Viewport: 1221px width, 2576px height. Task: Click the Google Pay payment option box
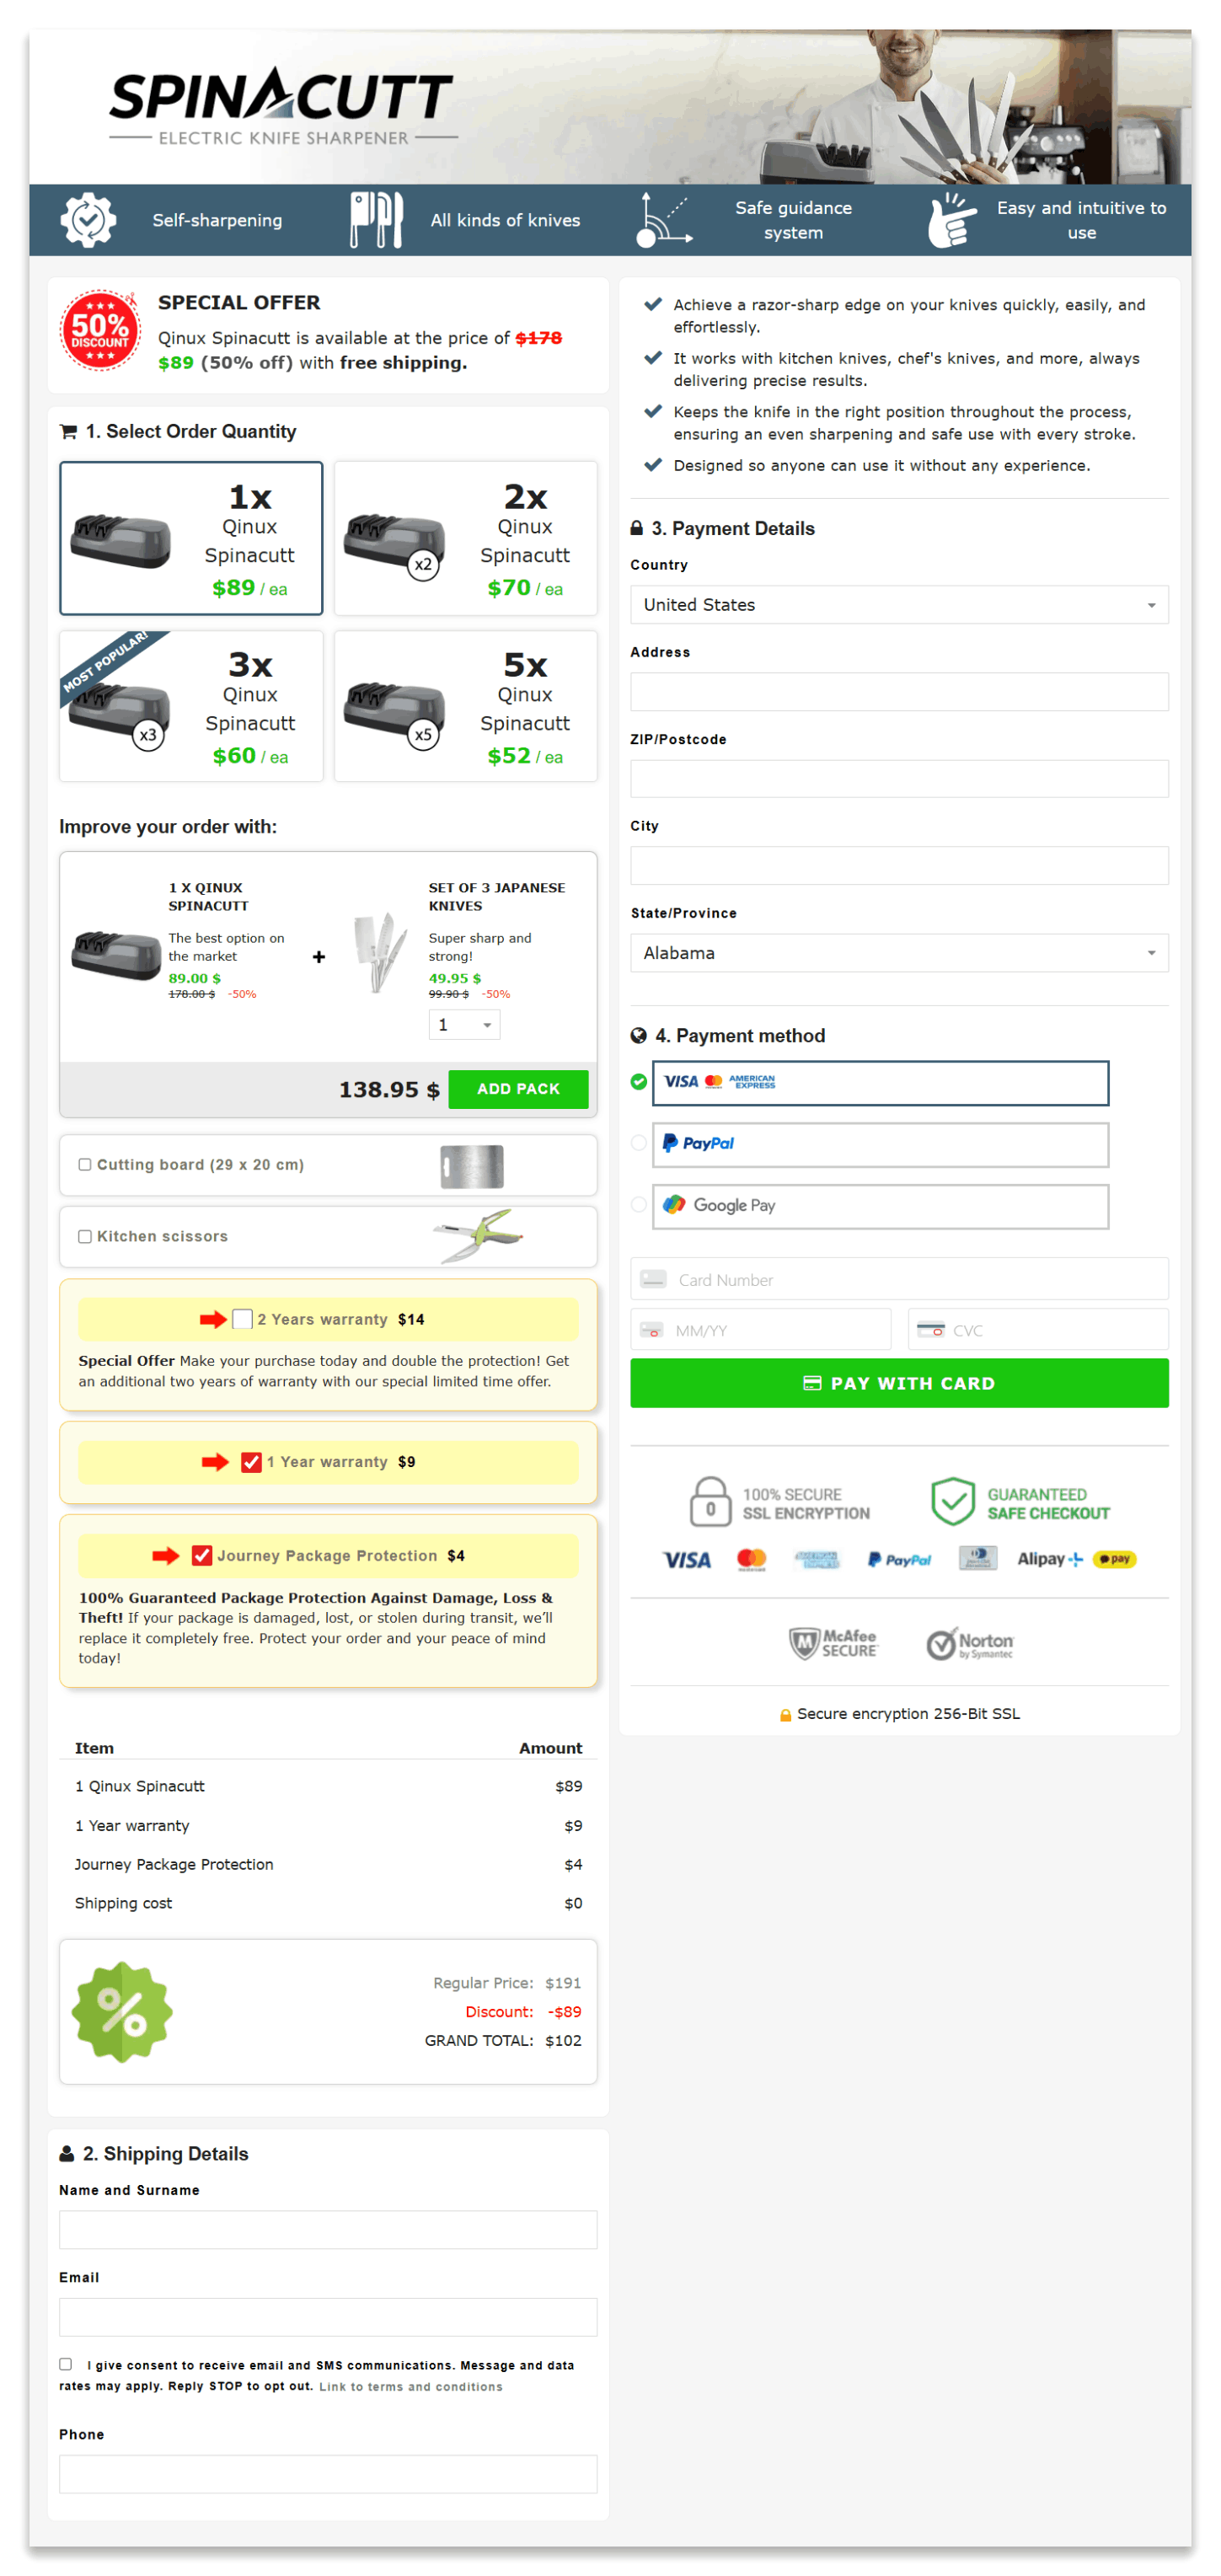click(x=880, y=1206)
